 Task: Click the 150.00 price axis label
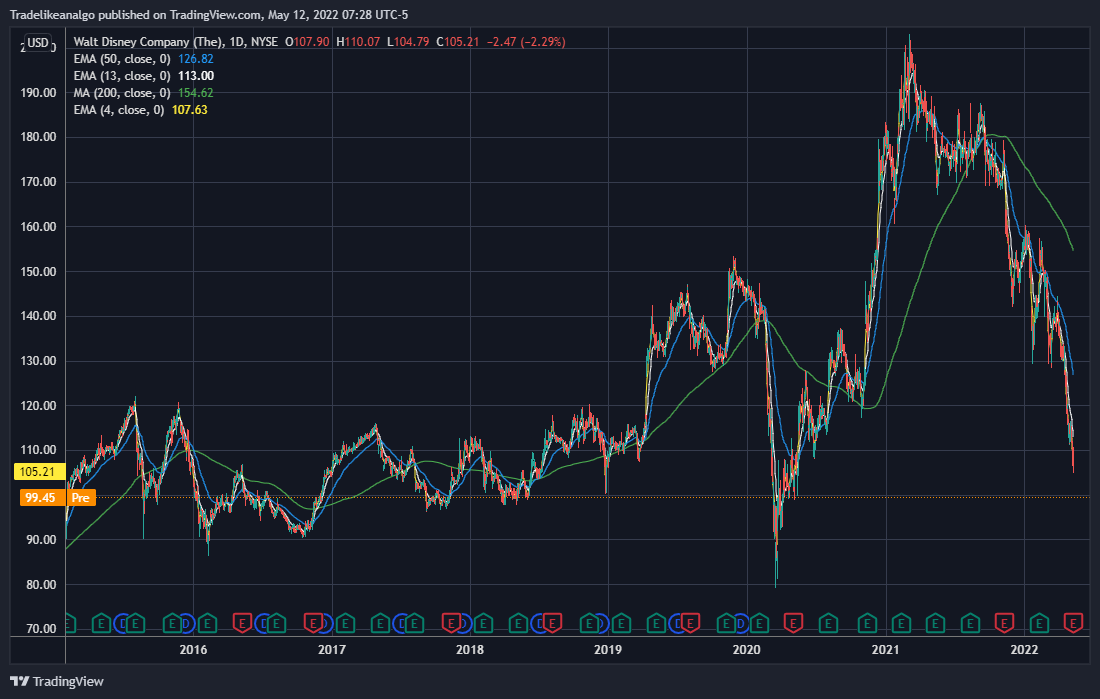tap(39, 272)
